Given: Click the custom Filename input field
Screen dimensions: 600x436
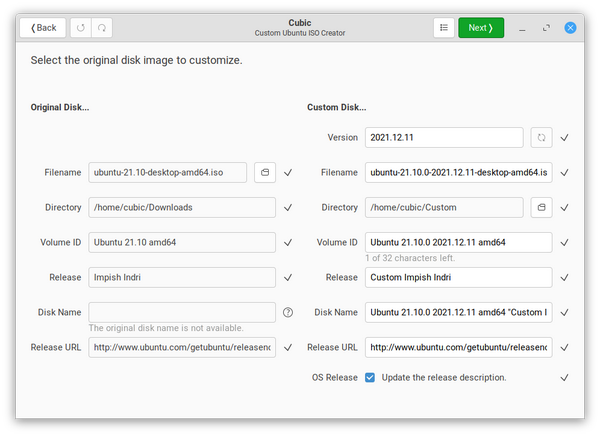Looking at the screenshot, I should coord(458,172).
